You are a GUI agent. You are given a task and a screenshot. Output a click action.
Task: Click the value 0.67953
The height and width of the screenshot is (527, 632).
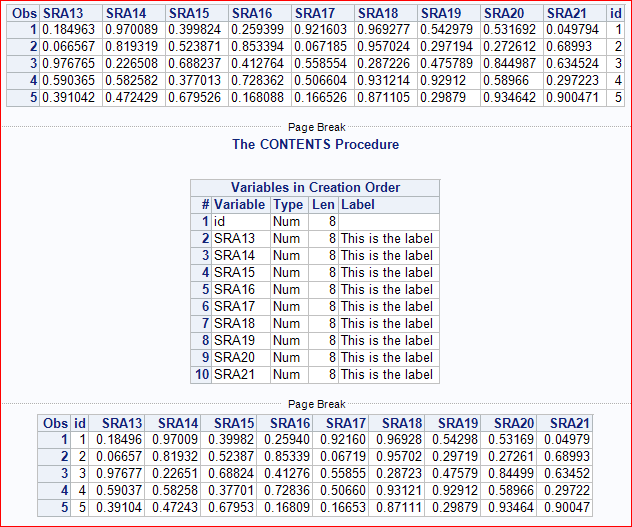(231, 507)
